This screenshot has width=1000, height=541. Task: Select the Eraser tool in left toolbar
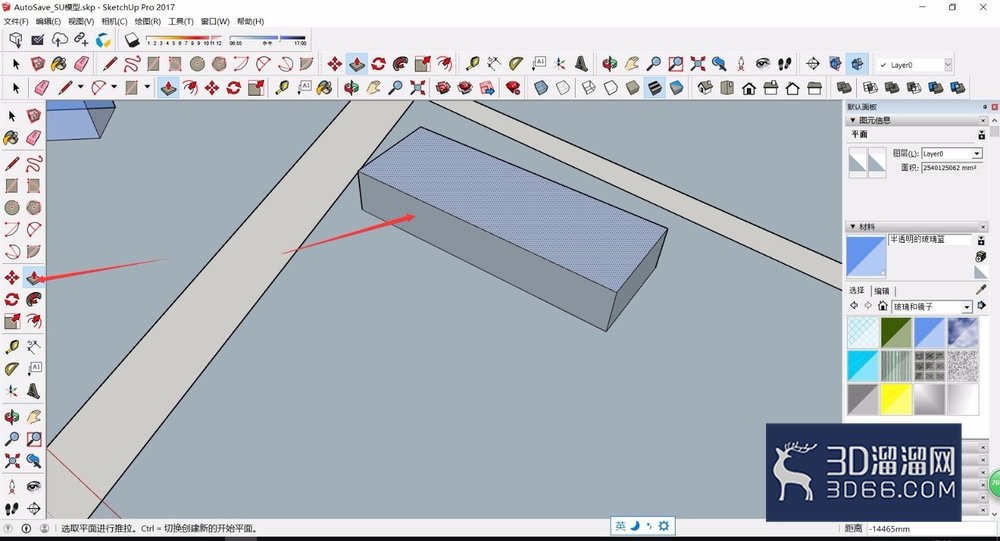33,137
